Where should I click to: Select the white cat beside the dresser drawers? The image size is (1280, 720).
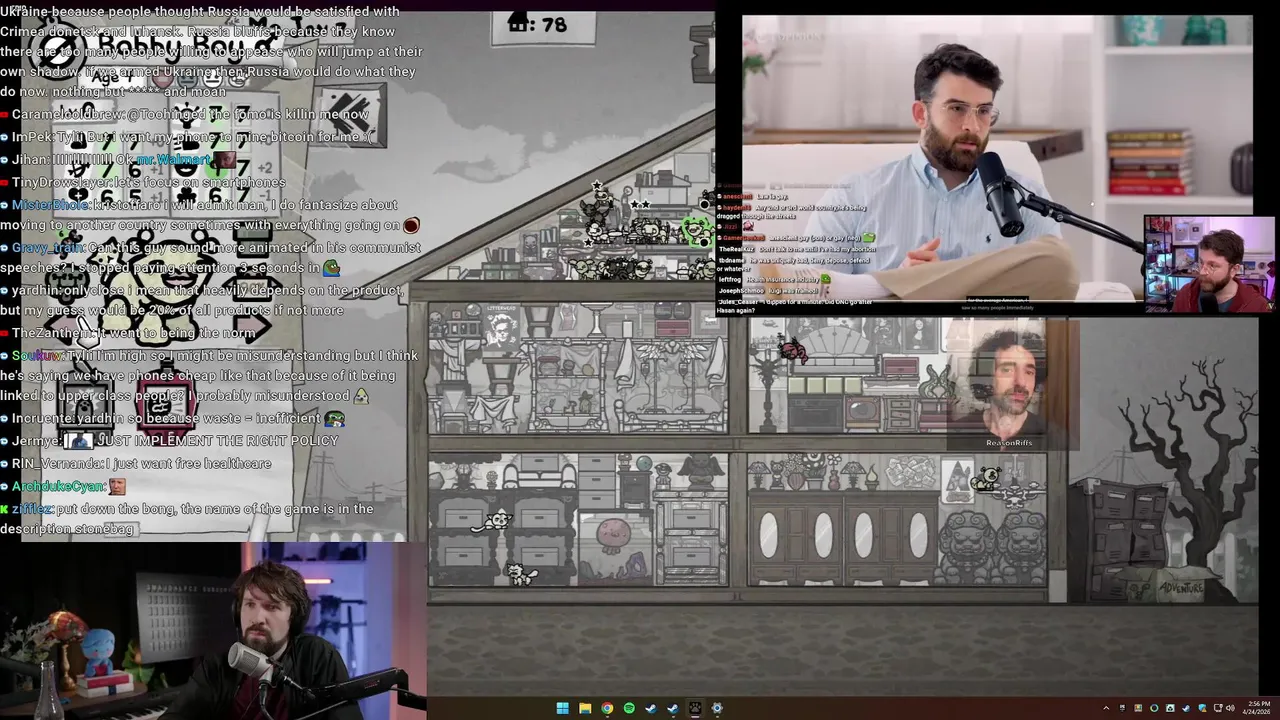click(x=495, y=520)
